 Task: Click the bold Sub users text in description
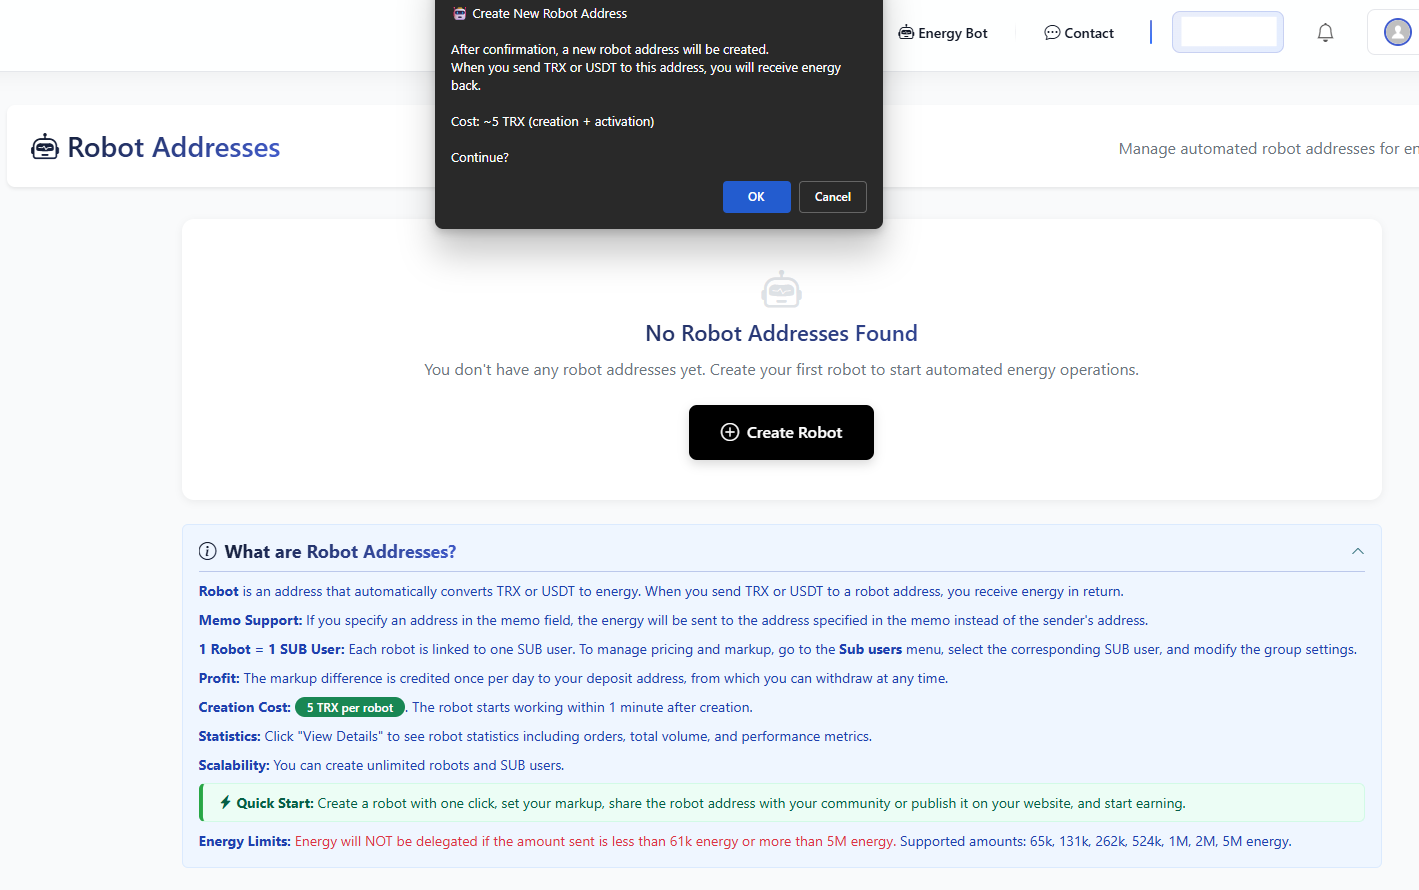[870, 649]
